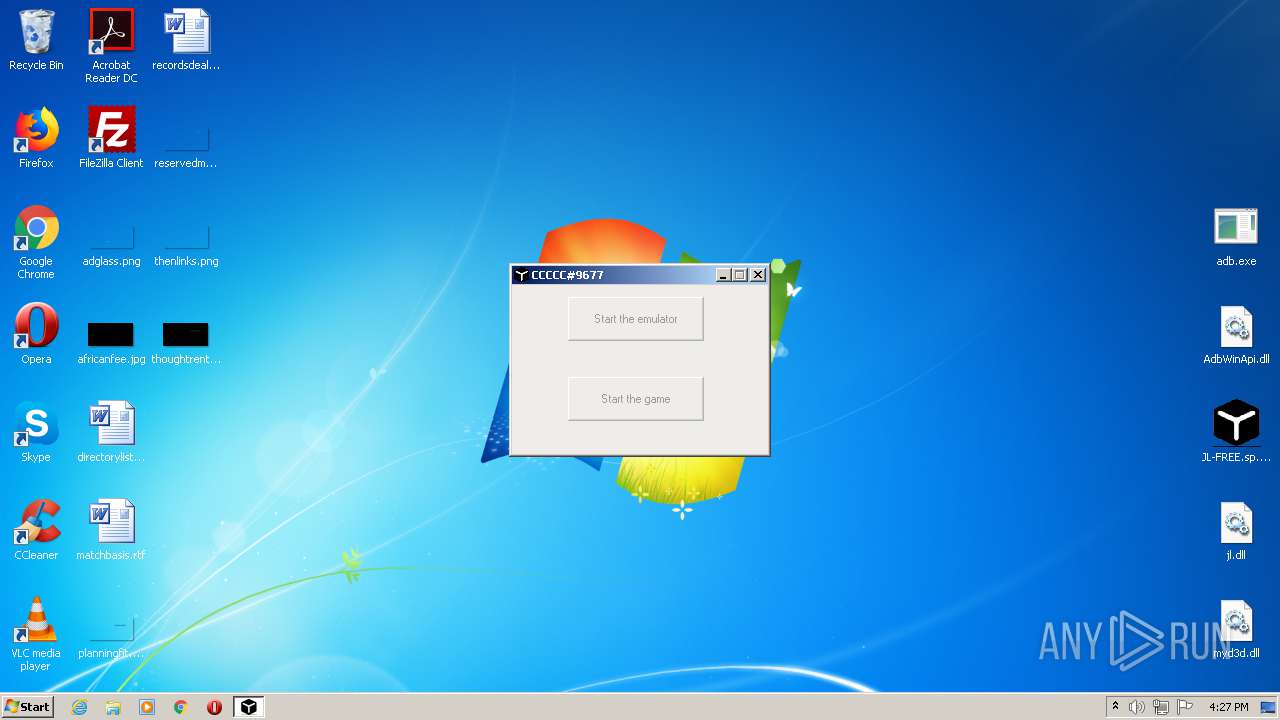Viewport: 1280px width, 720px height.
Task: Click the Start the emulator button
Action: click(x=636, y=319)
